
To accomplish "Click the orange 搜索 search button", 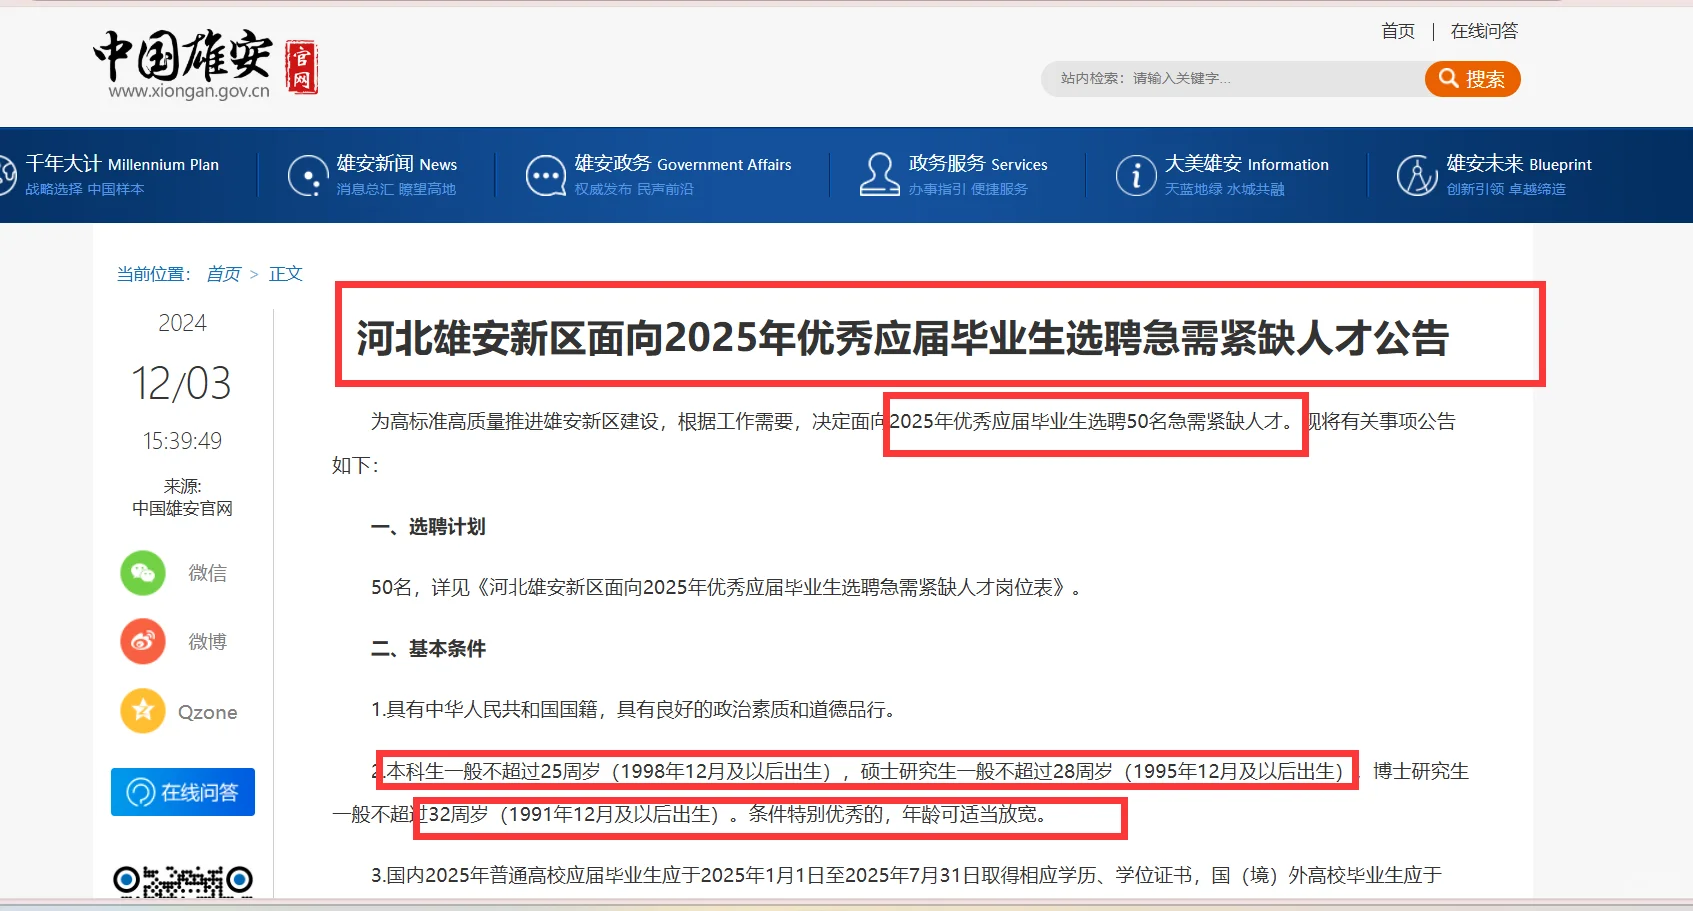I will pos(1471,78).
